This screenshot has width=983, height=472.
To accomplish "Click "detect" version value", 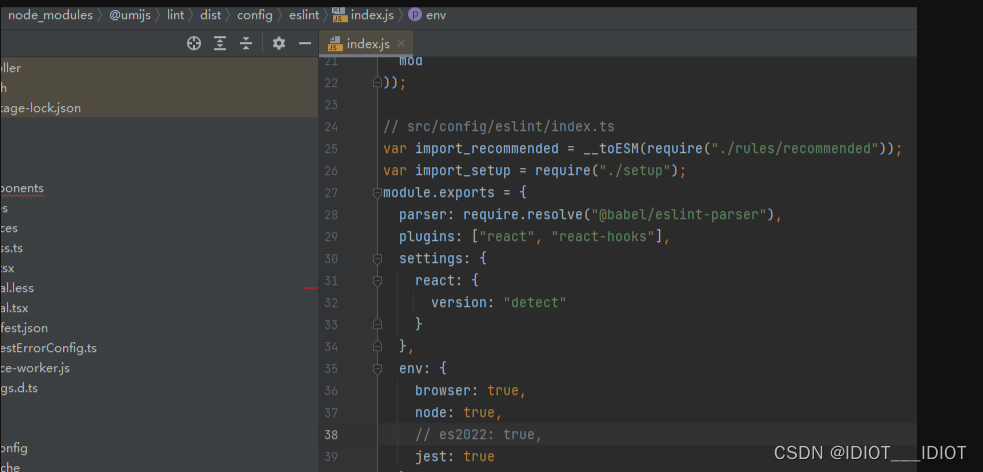I will (535, 302).
